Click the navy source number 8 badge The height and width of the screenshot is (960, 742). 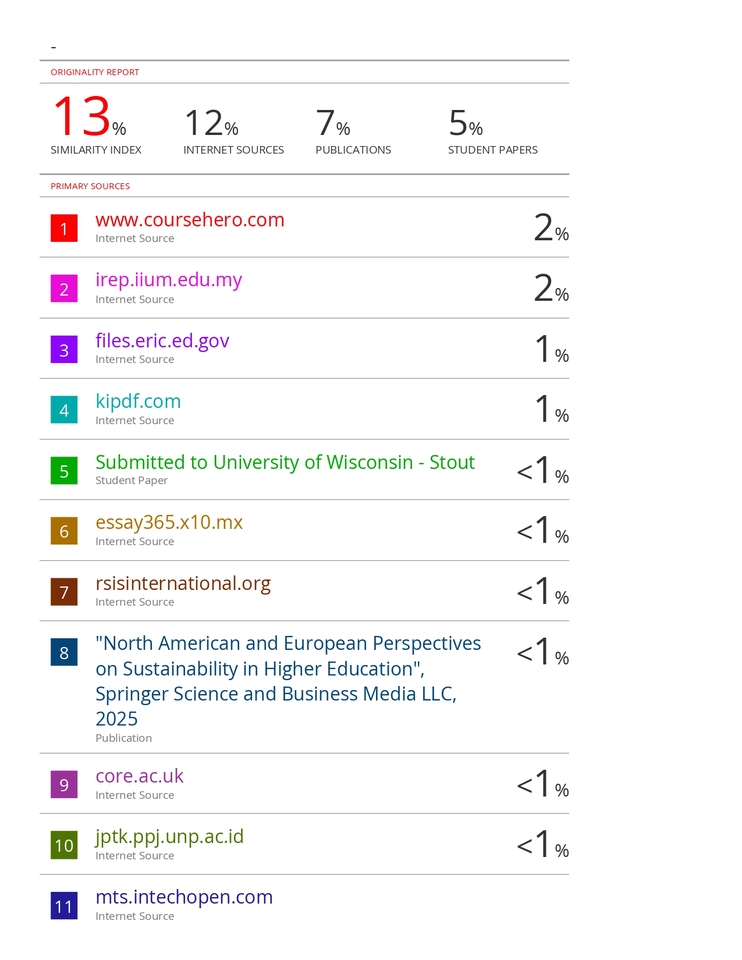point(64,653)
